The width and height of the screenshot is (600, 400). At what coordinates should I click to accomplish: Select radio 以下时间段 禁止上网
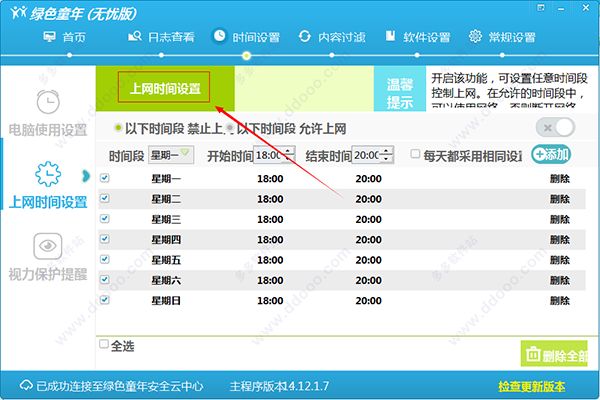point(118,128)
